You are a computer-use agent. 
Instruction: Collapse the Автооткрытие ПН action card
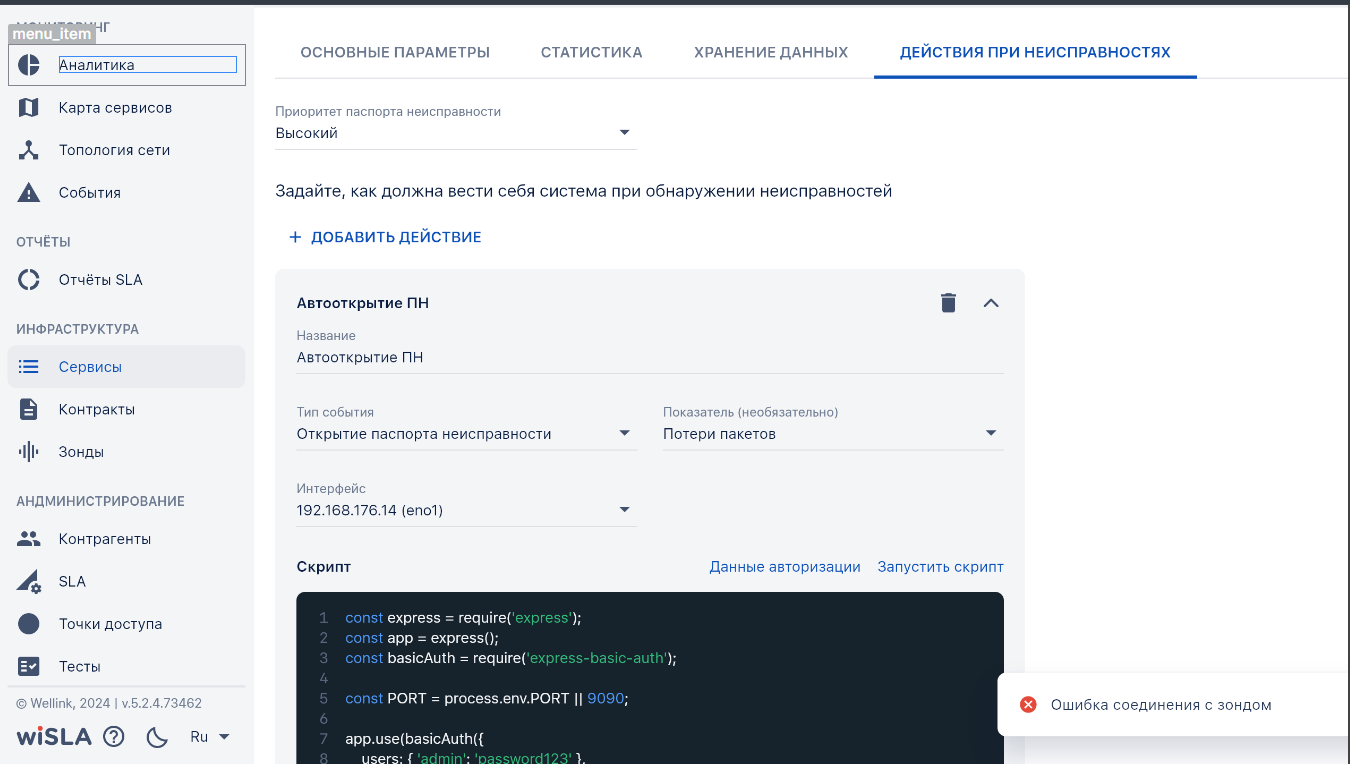click(x=991, y=303)
